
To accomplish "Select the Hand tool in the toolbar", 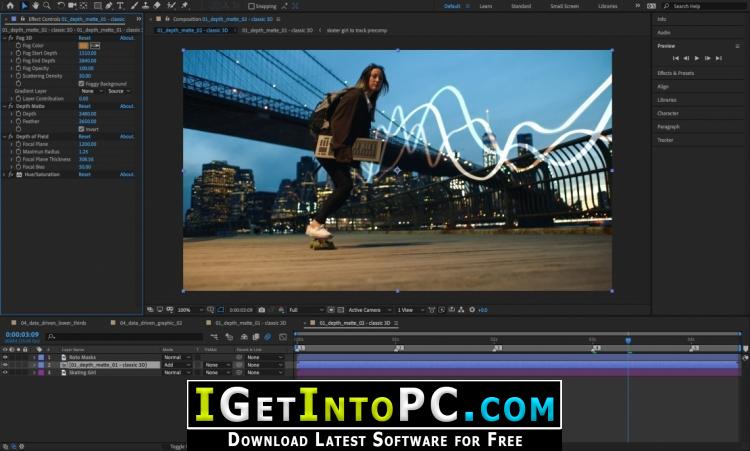I will [35, 6].
